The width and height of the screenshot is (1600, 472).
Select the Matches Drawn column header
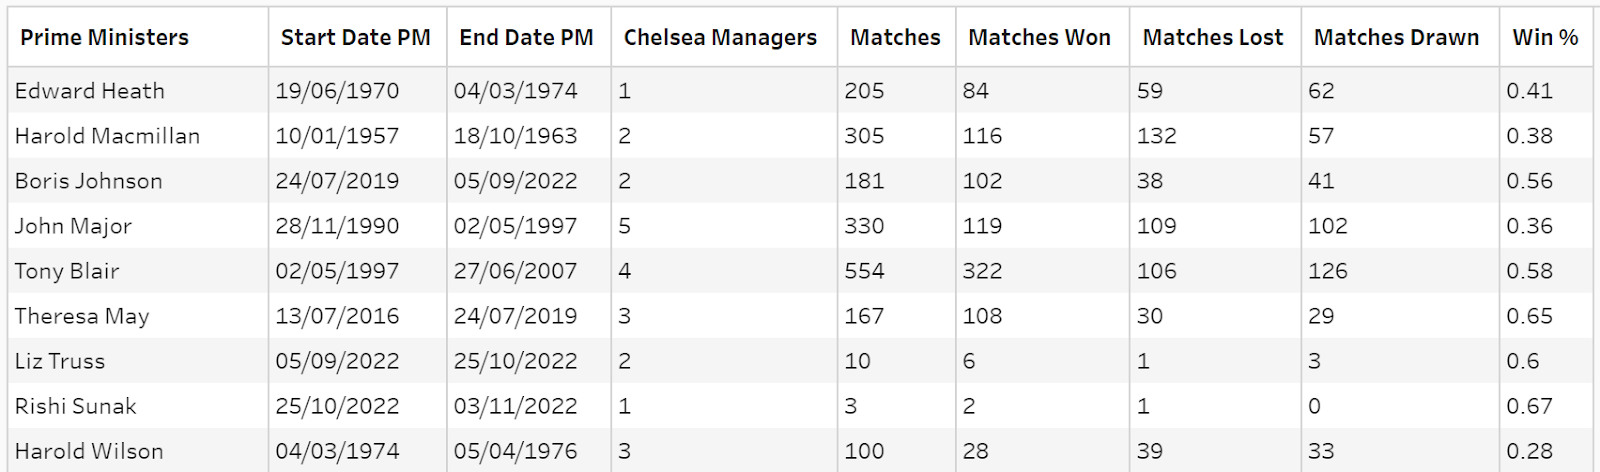pyautogui.click(x=1396, y=38)
